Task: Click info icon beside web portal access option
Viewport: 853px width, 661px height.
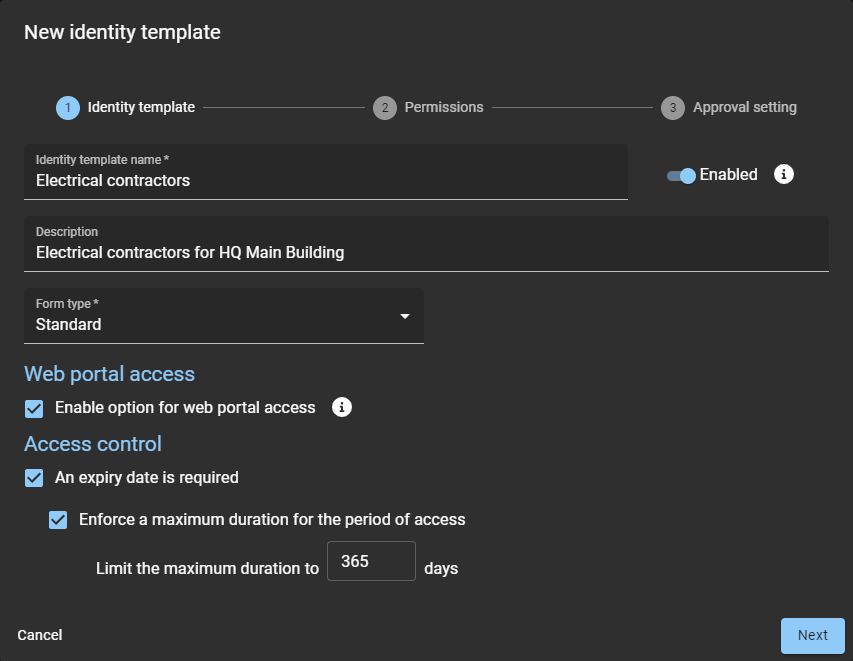Action: click(x=342, y=407)
